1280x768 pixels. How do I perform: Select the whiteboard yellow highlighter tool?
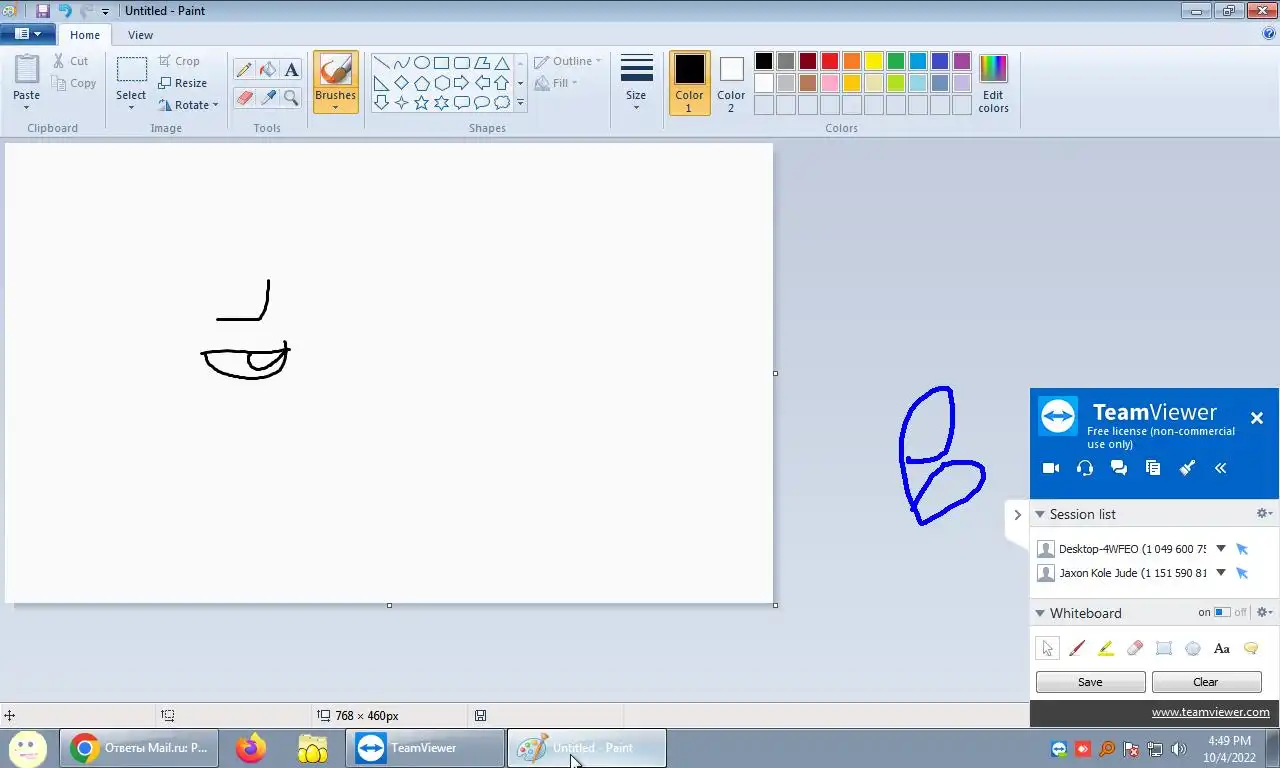[1105, 648]
